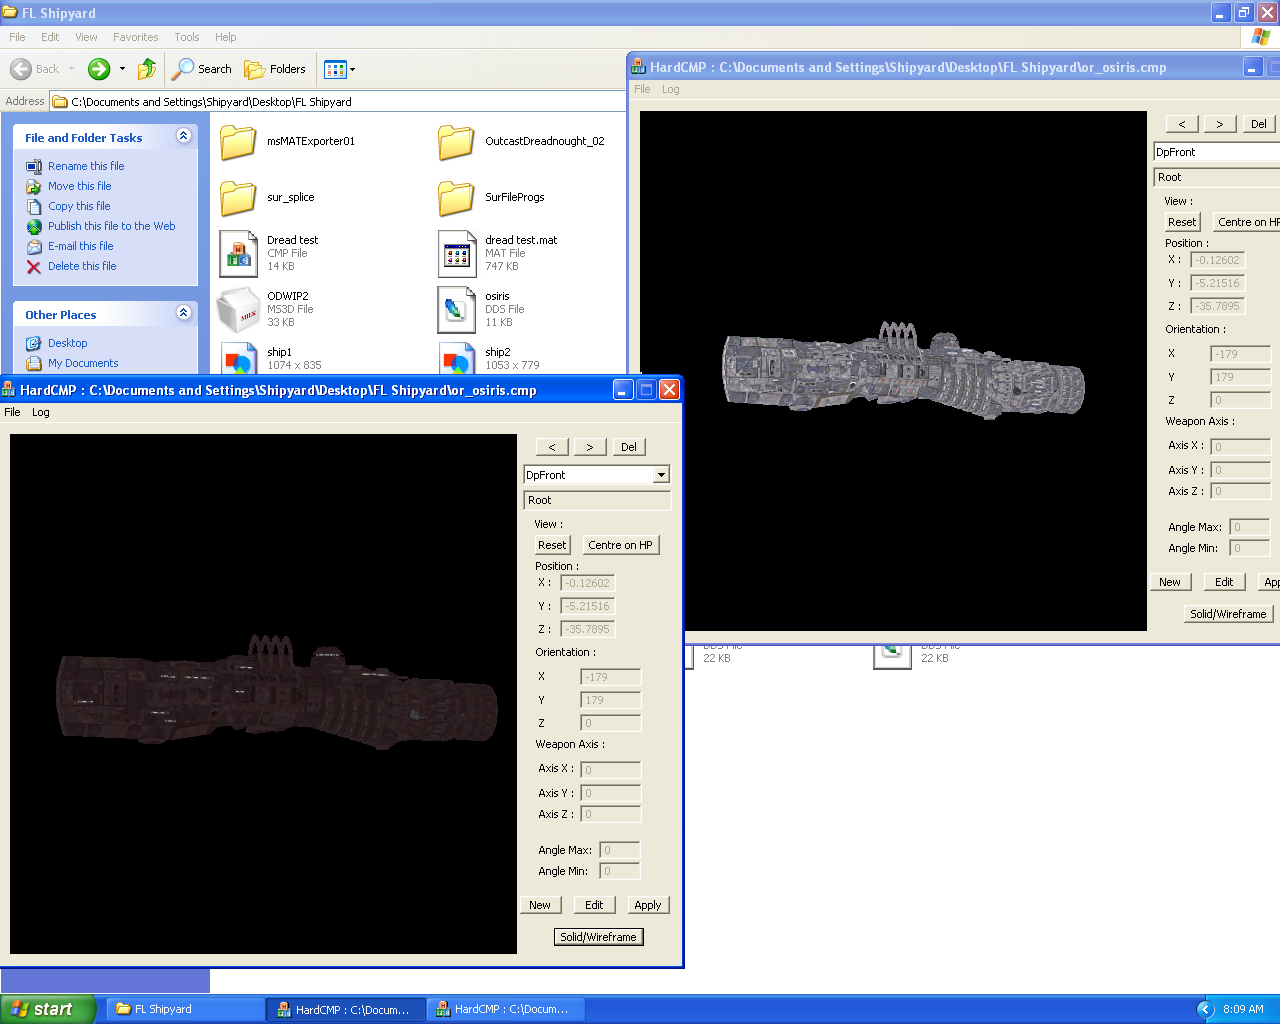Click the Up folder toolbar icon
This screenshot has width=1280, height=1024.
point(147,69)
